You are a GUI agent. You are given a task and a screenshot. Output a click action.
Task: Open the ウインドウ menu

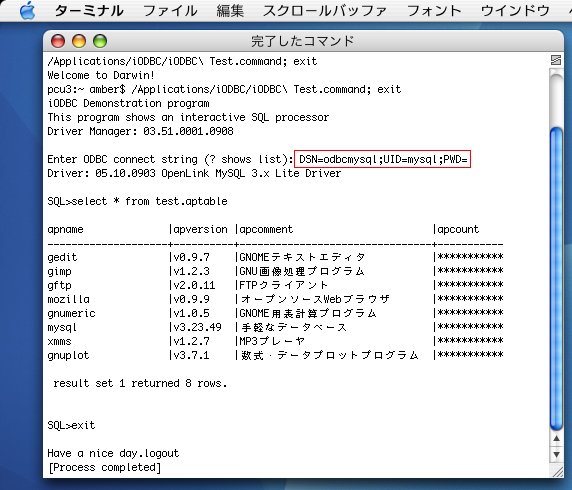coord(515,11)
